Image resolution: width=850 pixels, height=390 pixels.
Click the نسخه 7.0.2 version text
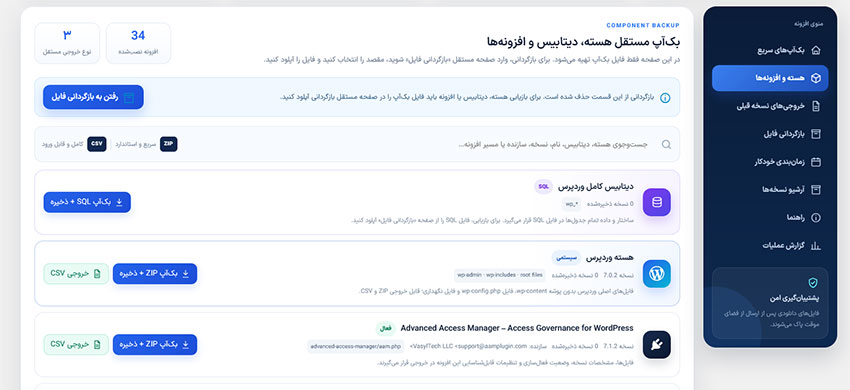click(x=618, y=275)
